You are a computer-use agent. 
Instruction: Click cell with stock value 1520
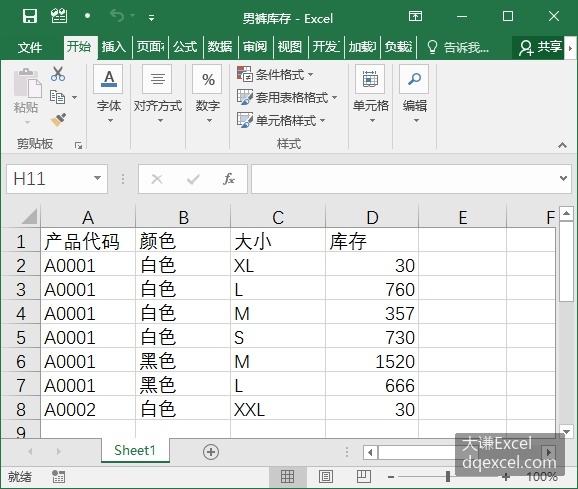372,361
